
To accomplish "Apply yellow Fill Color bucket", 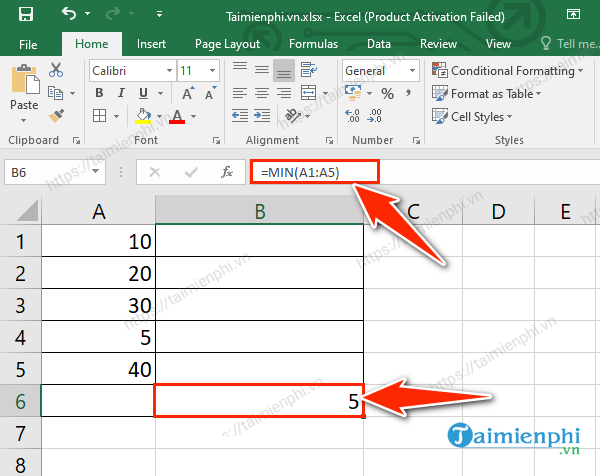I will 143,116.
